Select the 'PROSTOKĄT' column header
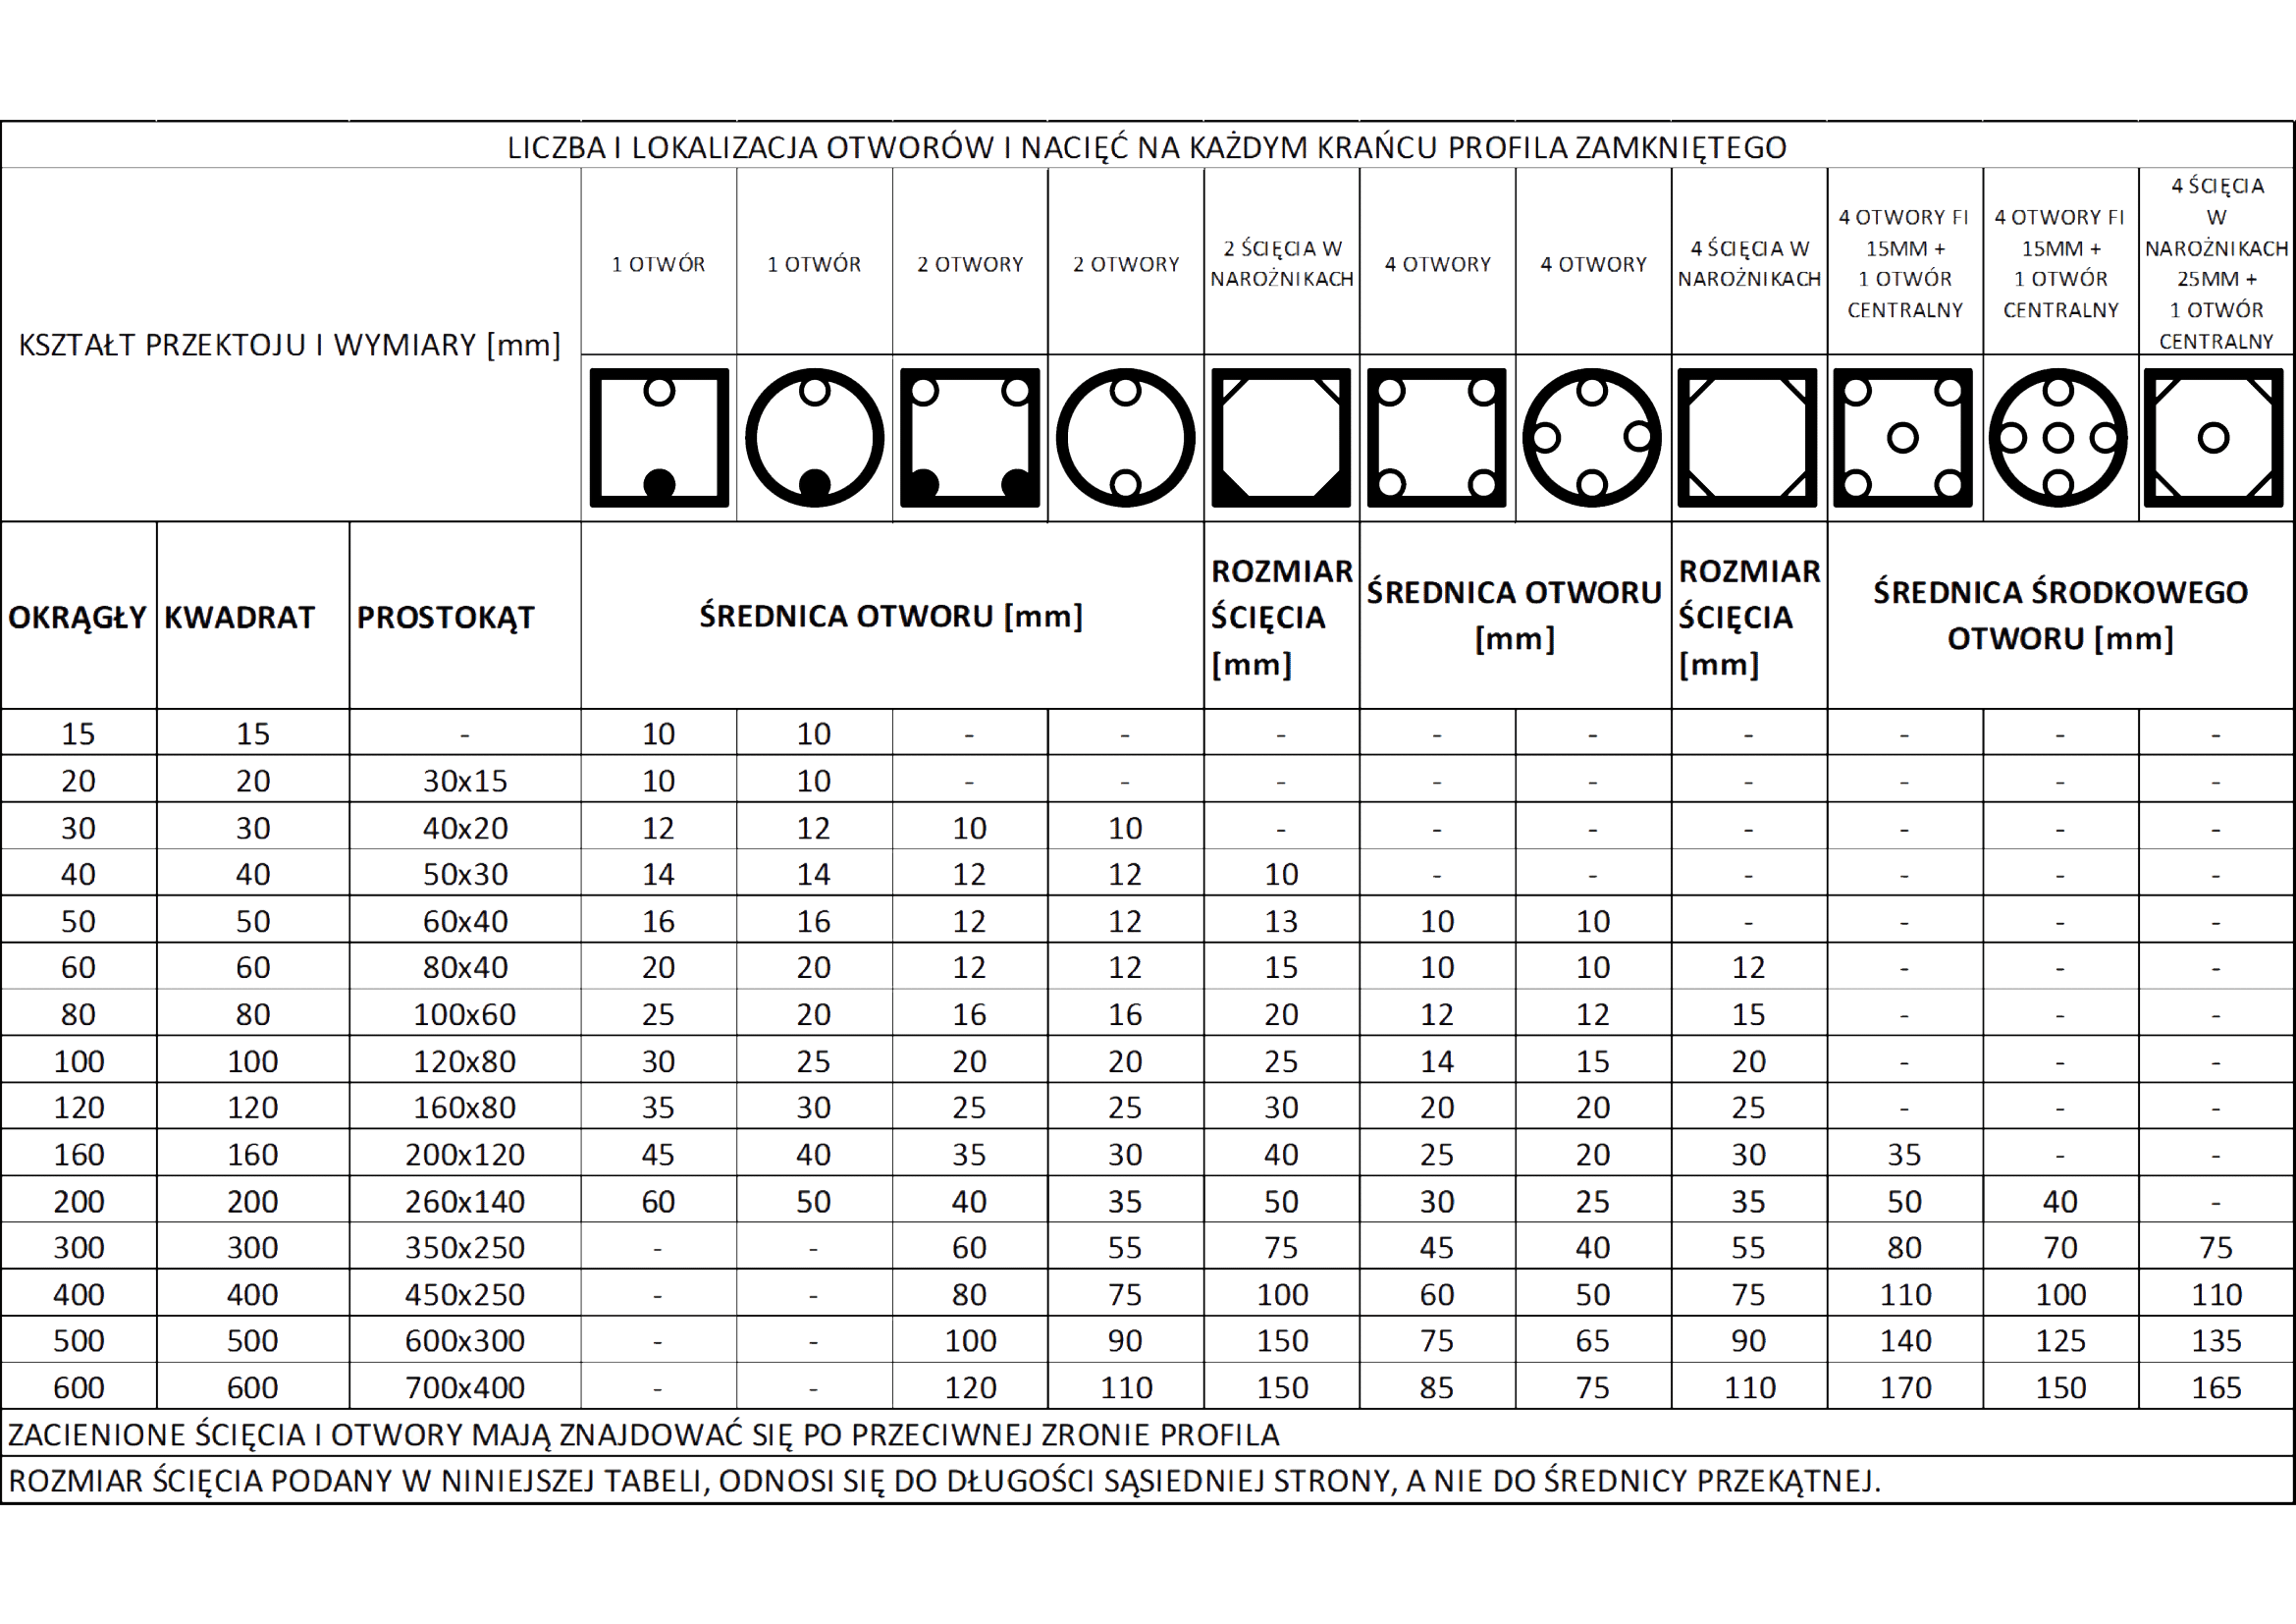This screenshot has height=1624, width=2296. click(446, 617)
